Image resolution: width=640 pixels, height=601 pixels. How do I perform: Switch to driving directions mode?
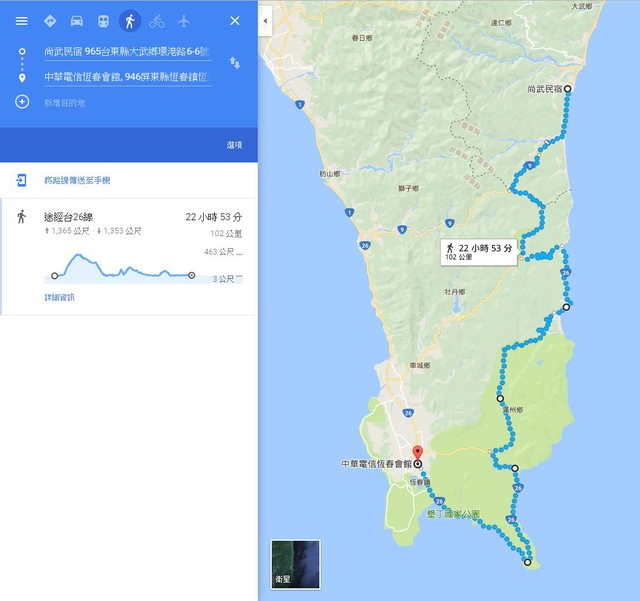point(77,21)
